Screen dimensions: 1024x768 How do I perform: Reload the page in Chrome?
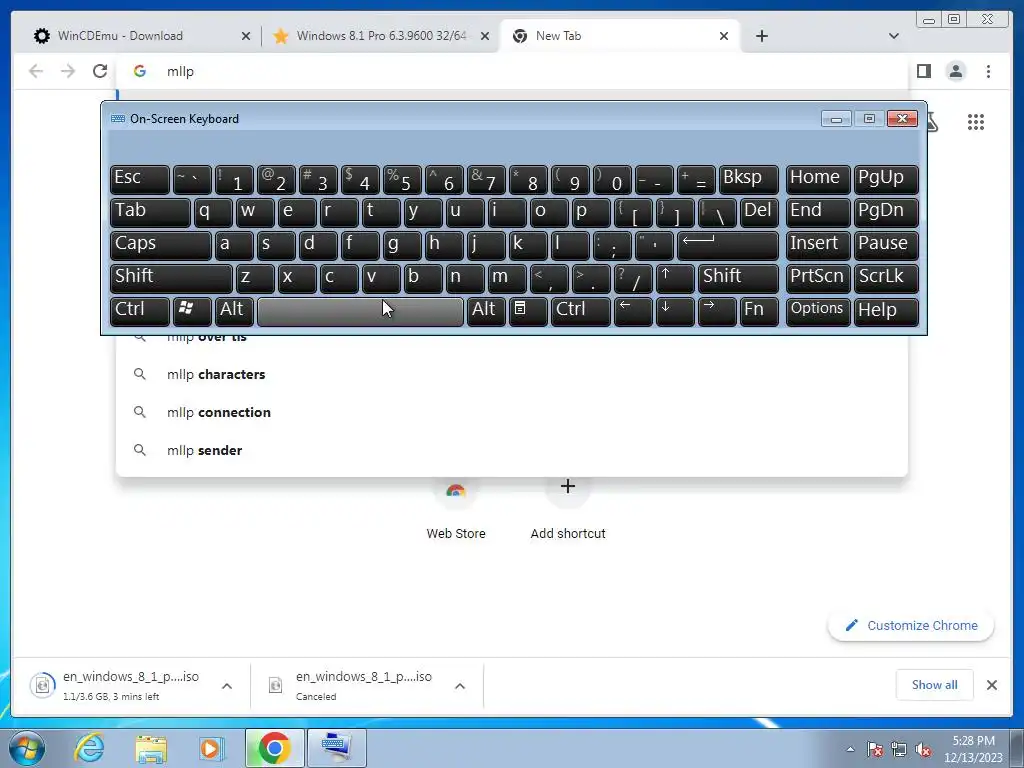click(100, 71)
